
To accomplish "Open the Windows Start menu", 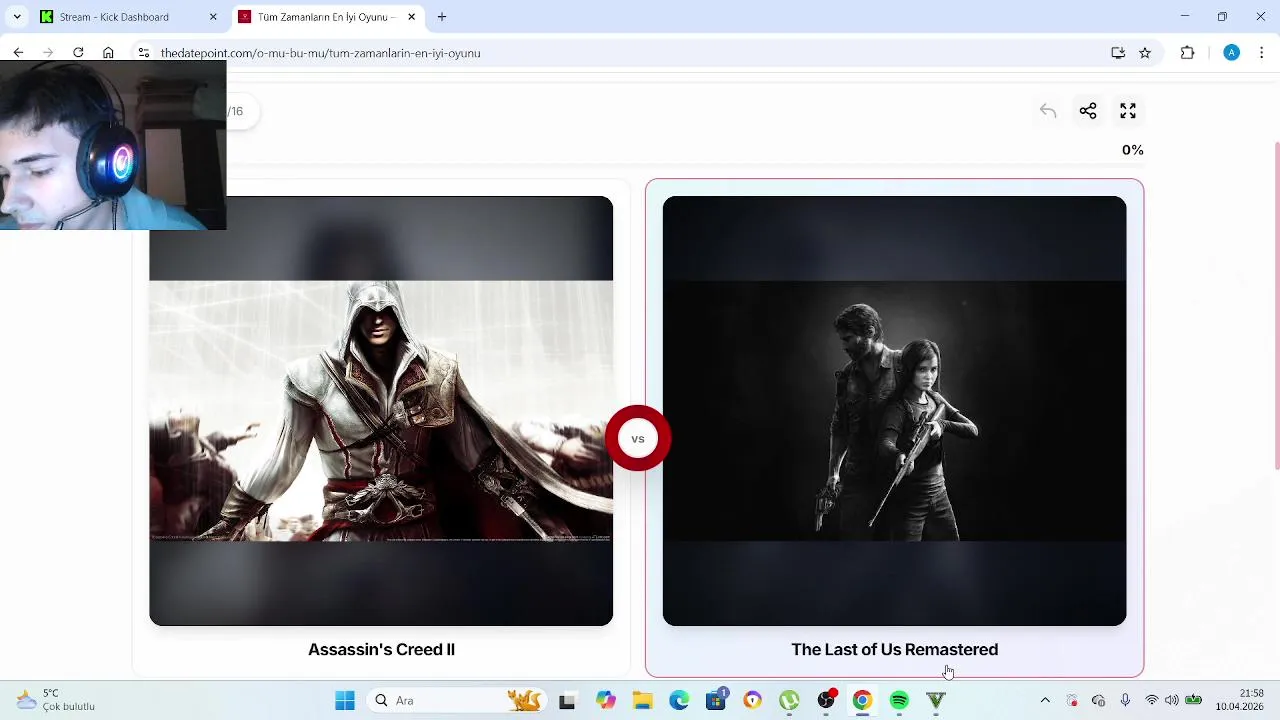I will (345, 701).
